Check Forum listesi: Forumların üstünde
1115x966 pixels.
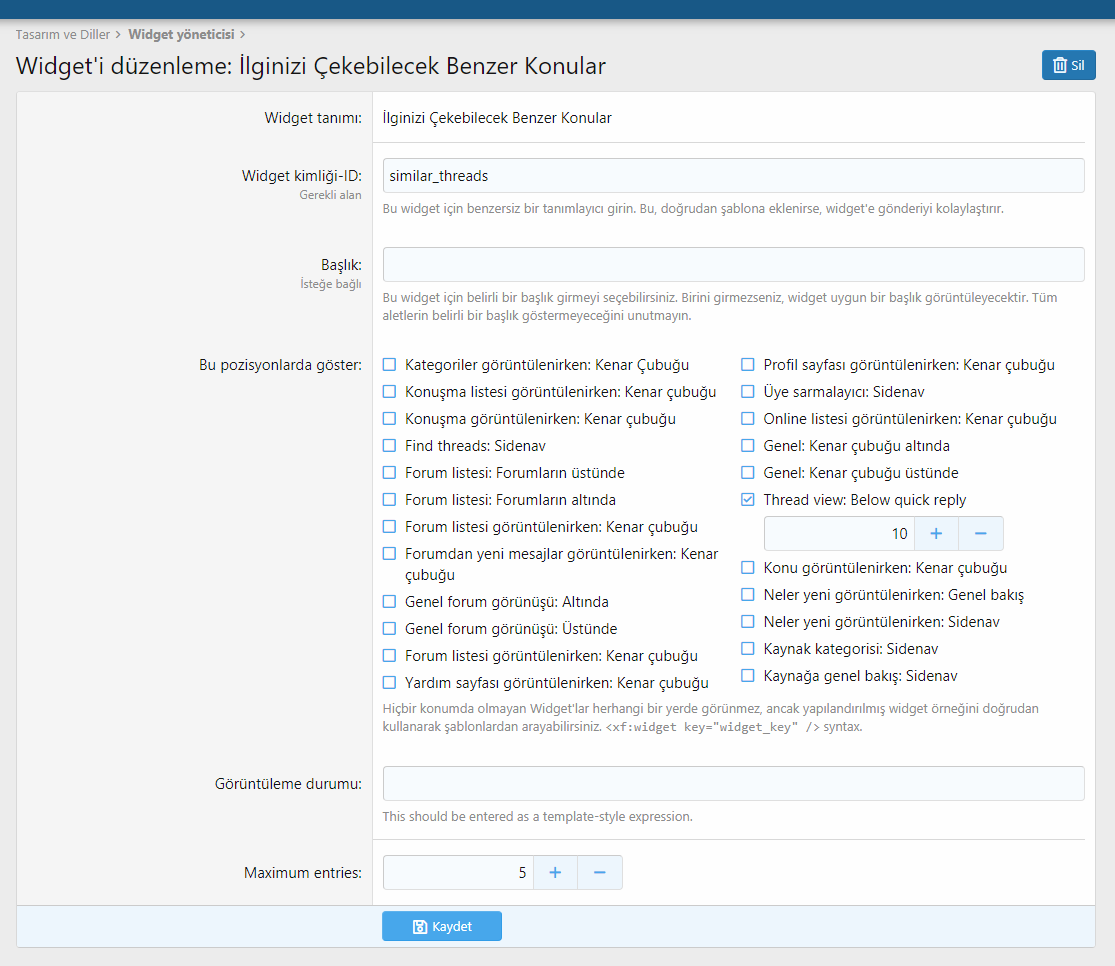(390, 473)
